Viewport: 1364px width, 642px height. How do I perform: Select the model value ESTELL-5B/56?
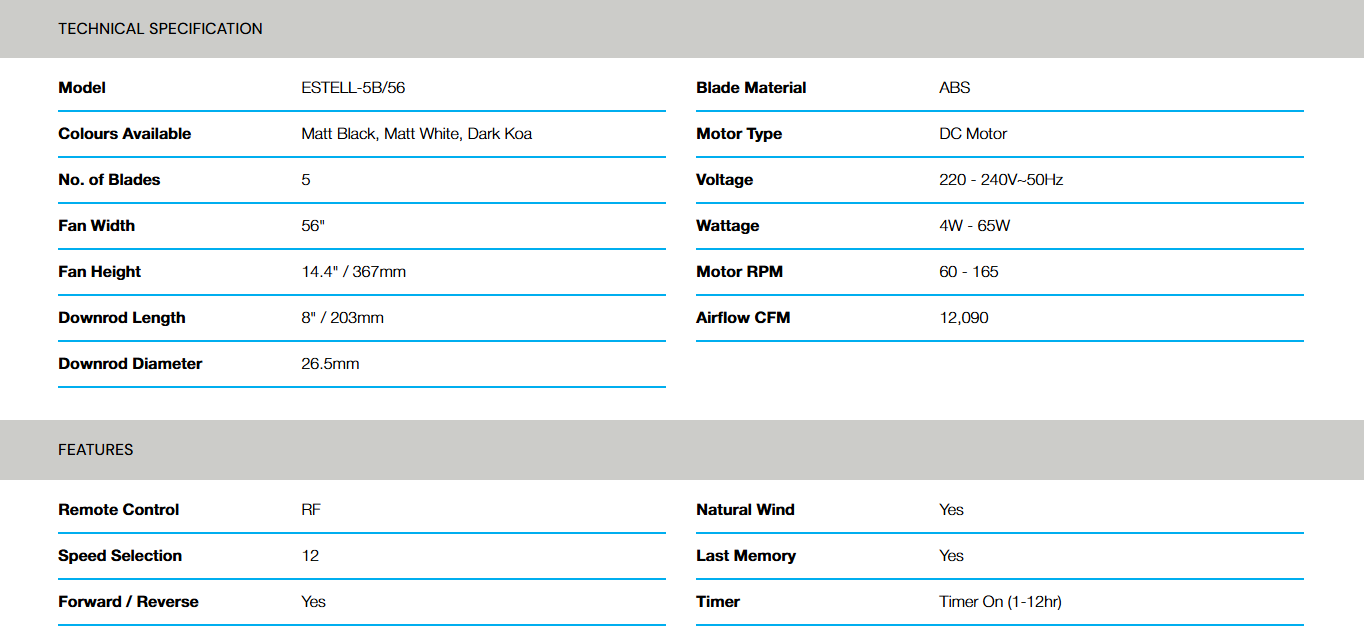[353, 88]
